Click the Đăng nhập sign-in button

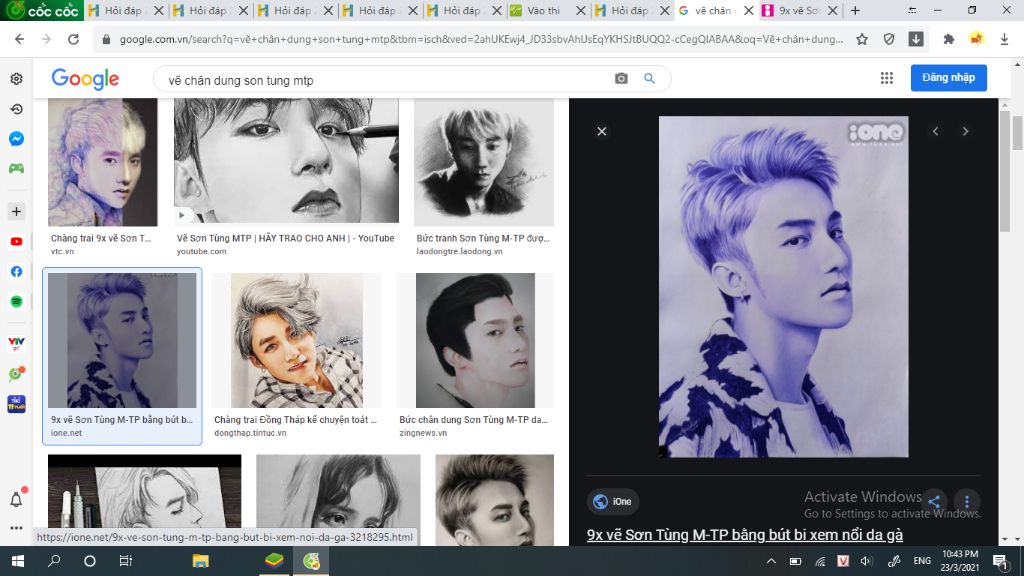tap(948, 78)
